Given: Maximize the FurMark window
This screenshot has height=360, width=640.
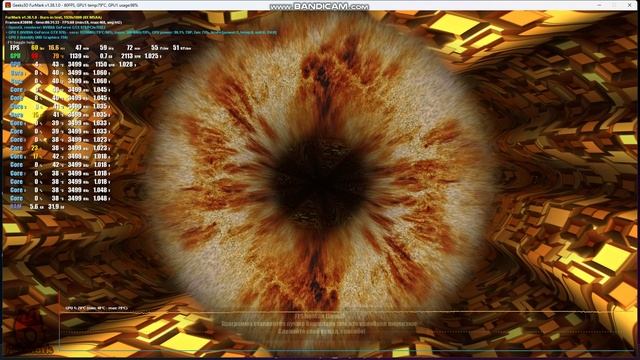Looking at the screenshot, I should 615,5.
